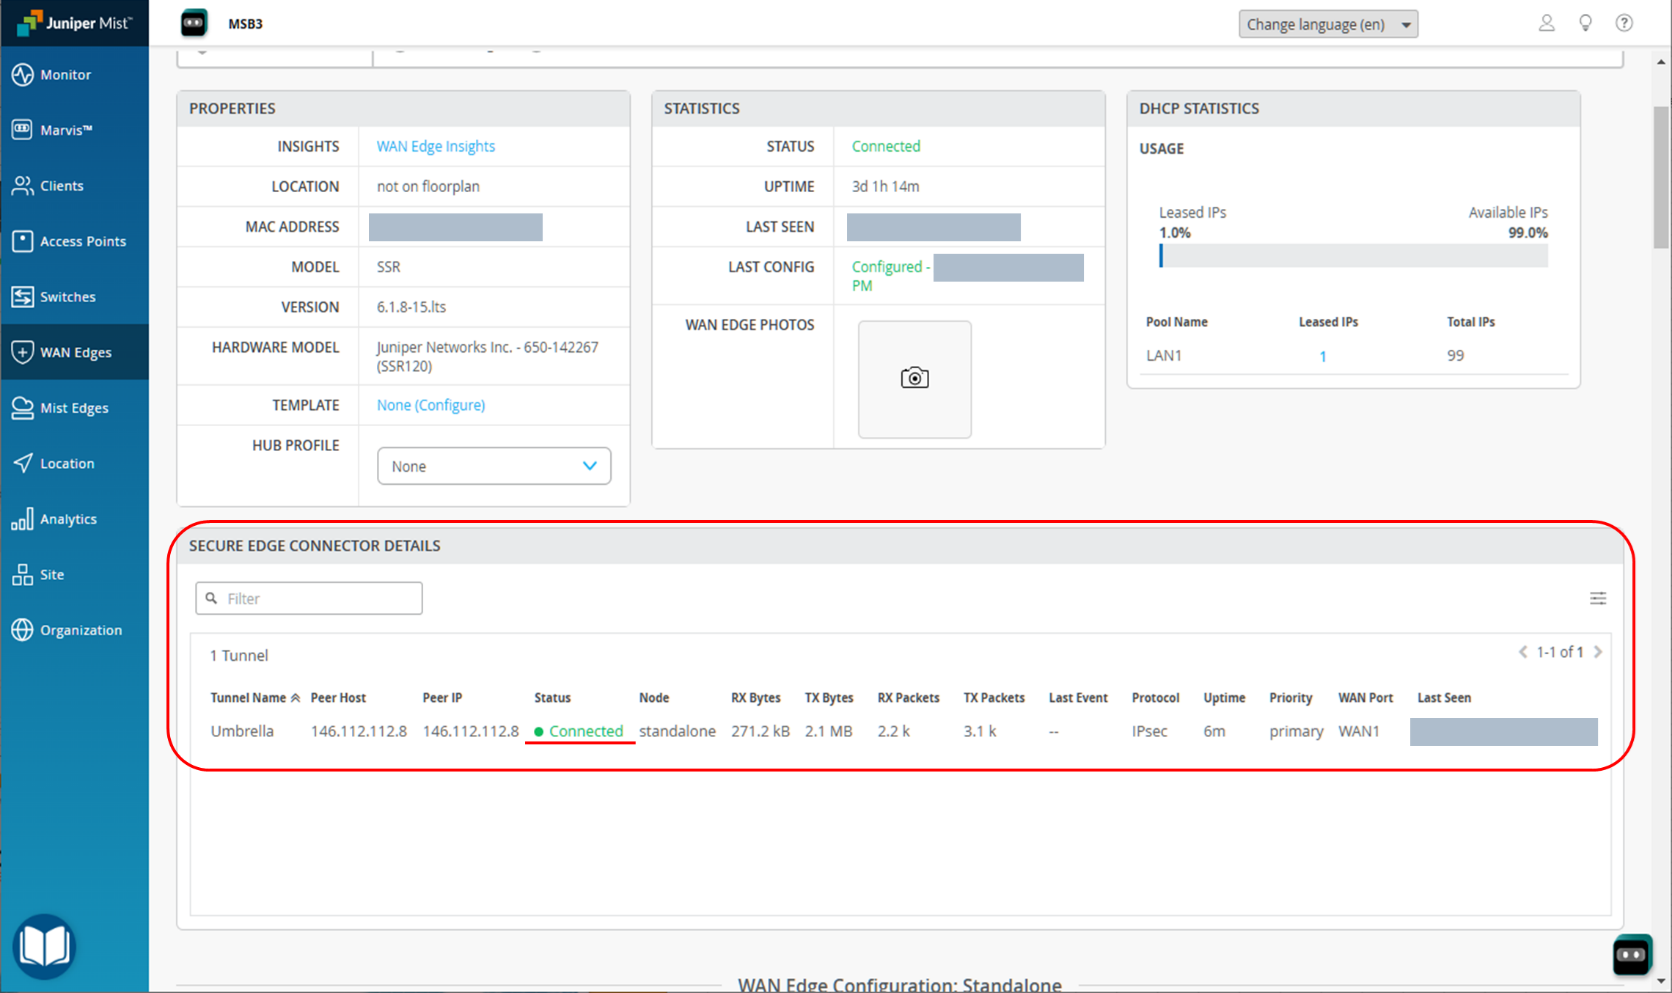This screenshot has width=1672, height=993.
Task: Sort by Tunnel Name column
Action: click(x=255, y=698)
